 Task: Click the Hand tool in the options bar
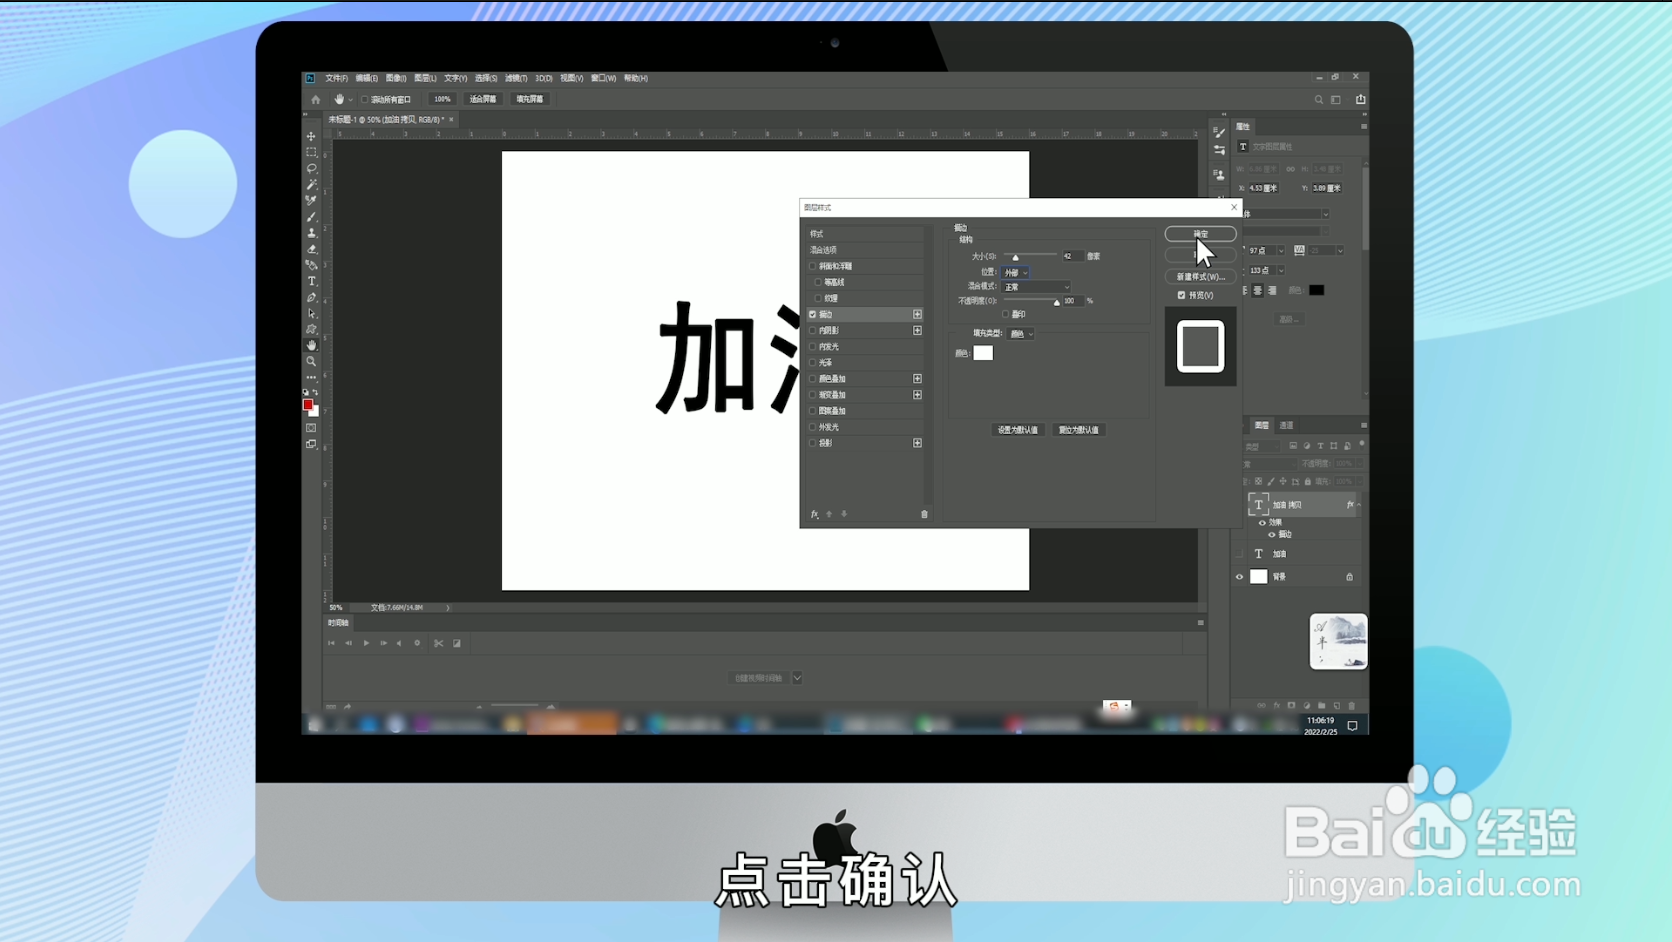pyautogui.click(x=341, y=99)
